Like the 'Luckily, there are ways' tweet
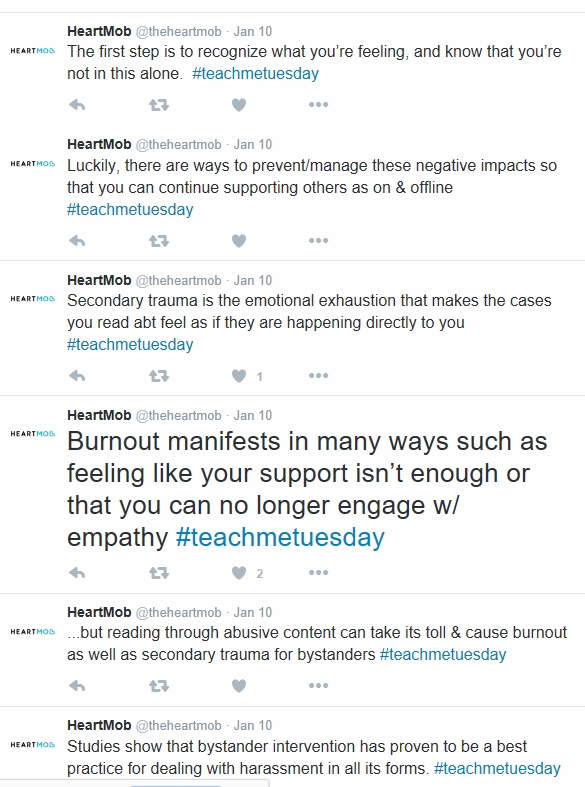The image size is (585, 787). pos(239,241)
